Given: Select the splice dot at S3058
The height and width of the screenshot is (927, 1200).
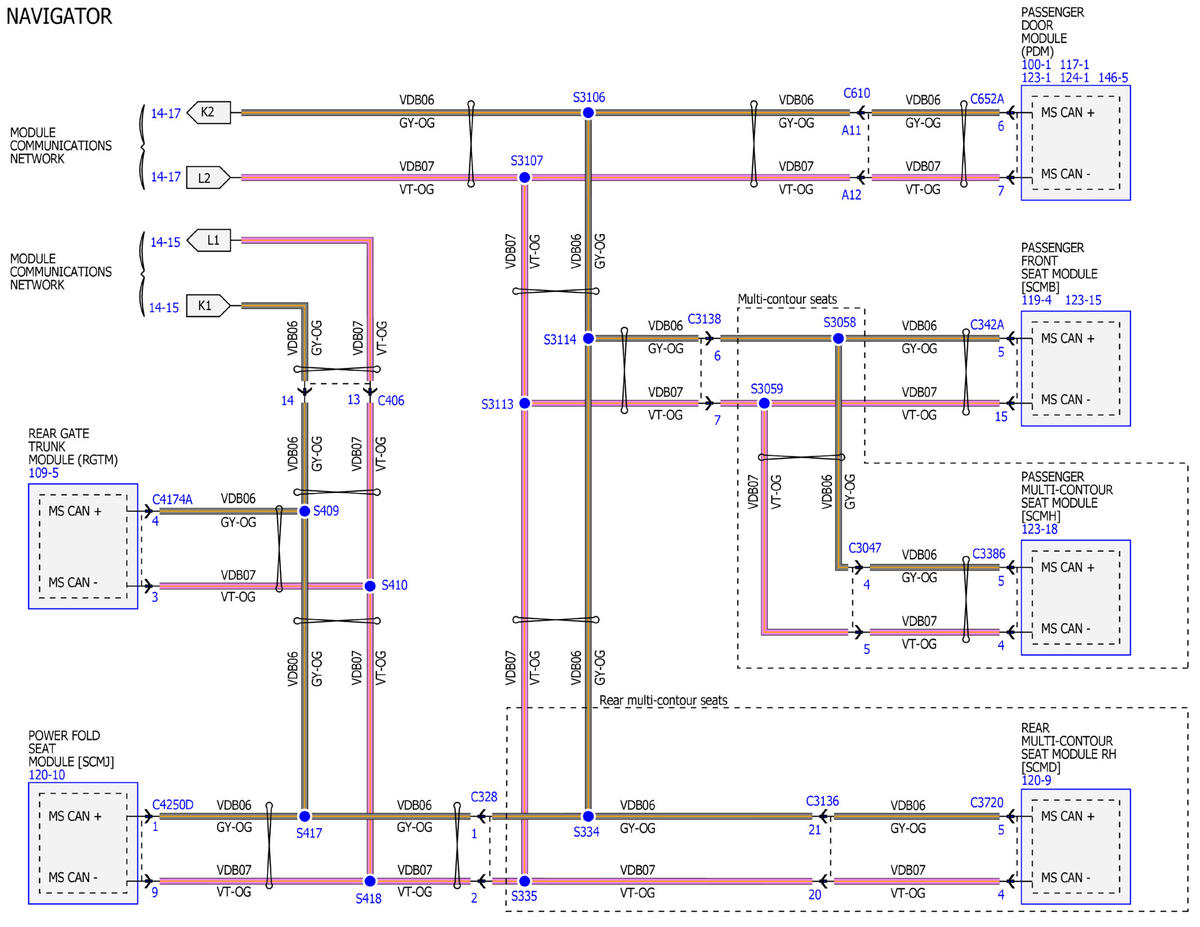Looking at the screenshot, I should click(838, 339).
